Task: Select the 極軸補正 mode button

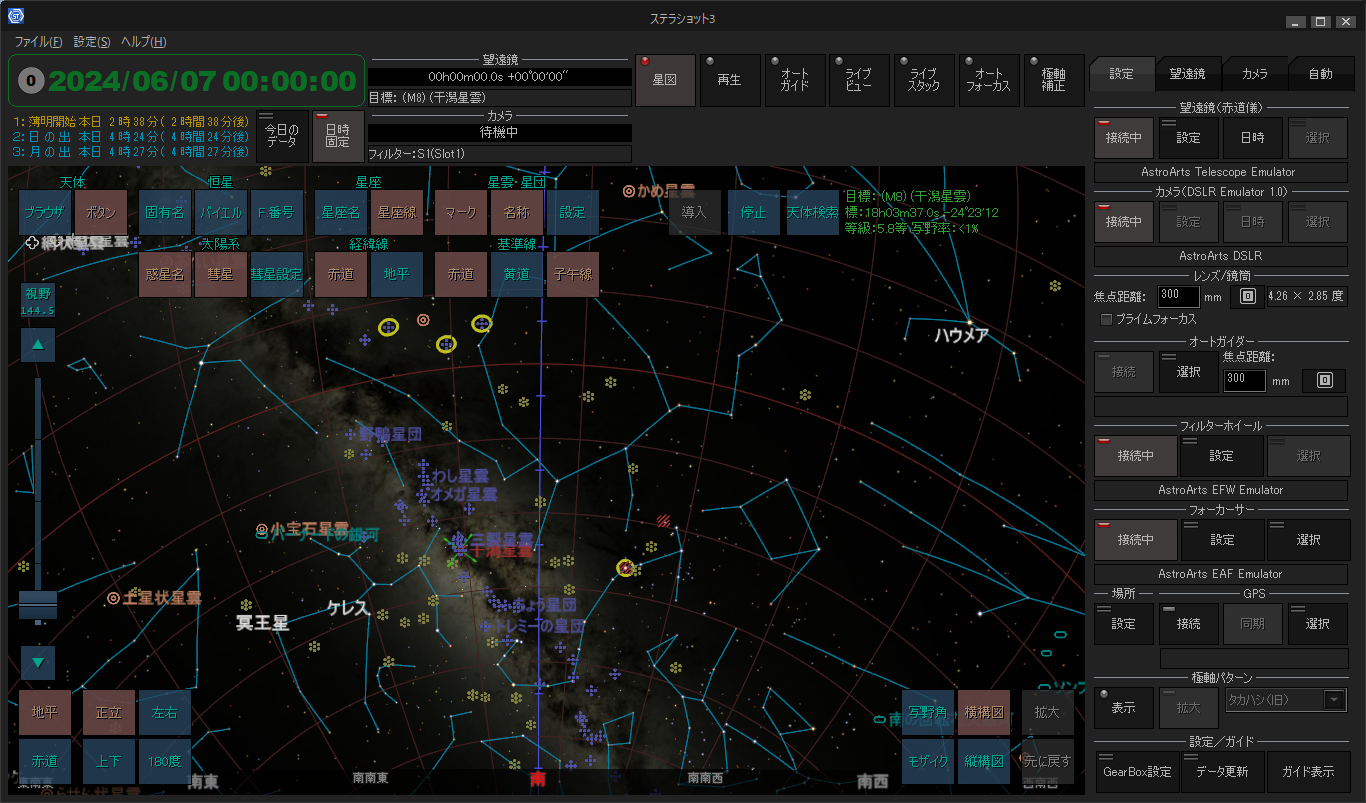Action: [1055, 80]
